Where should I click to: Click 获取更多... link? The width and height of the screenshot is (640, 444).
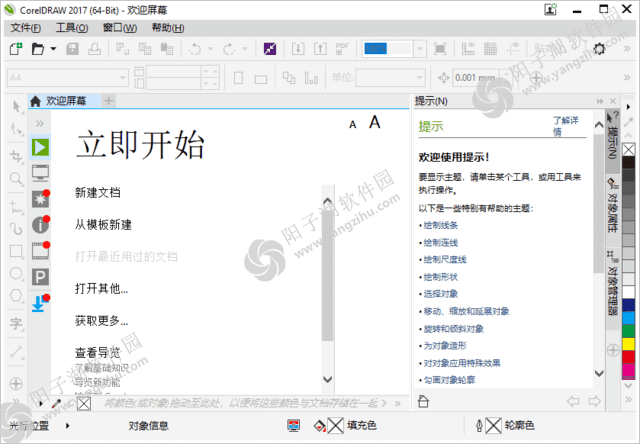pos(101,321)
